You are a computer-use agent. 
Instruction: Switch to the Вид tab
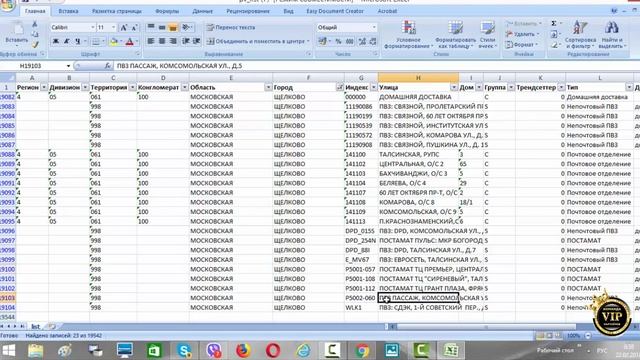coord(288,11)
